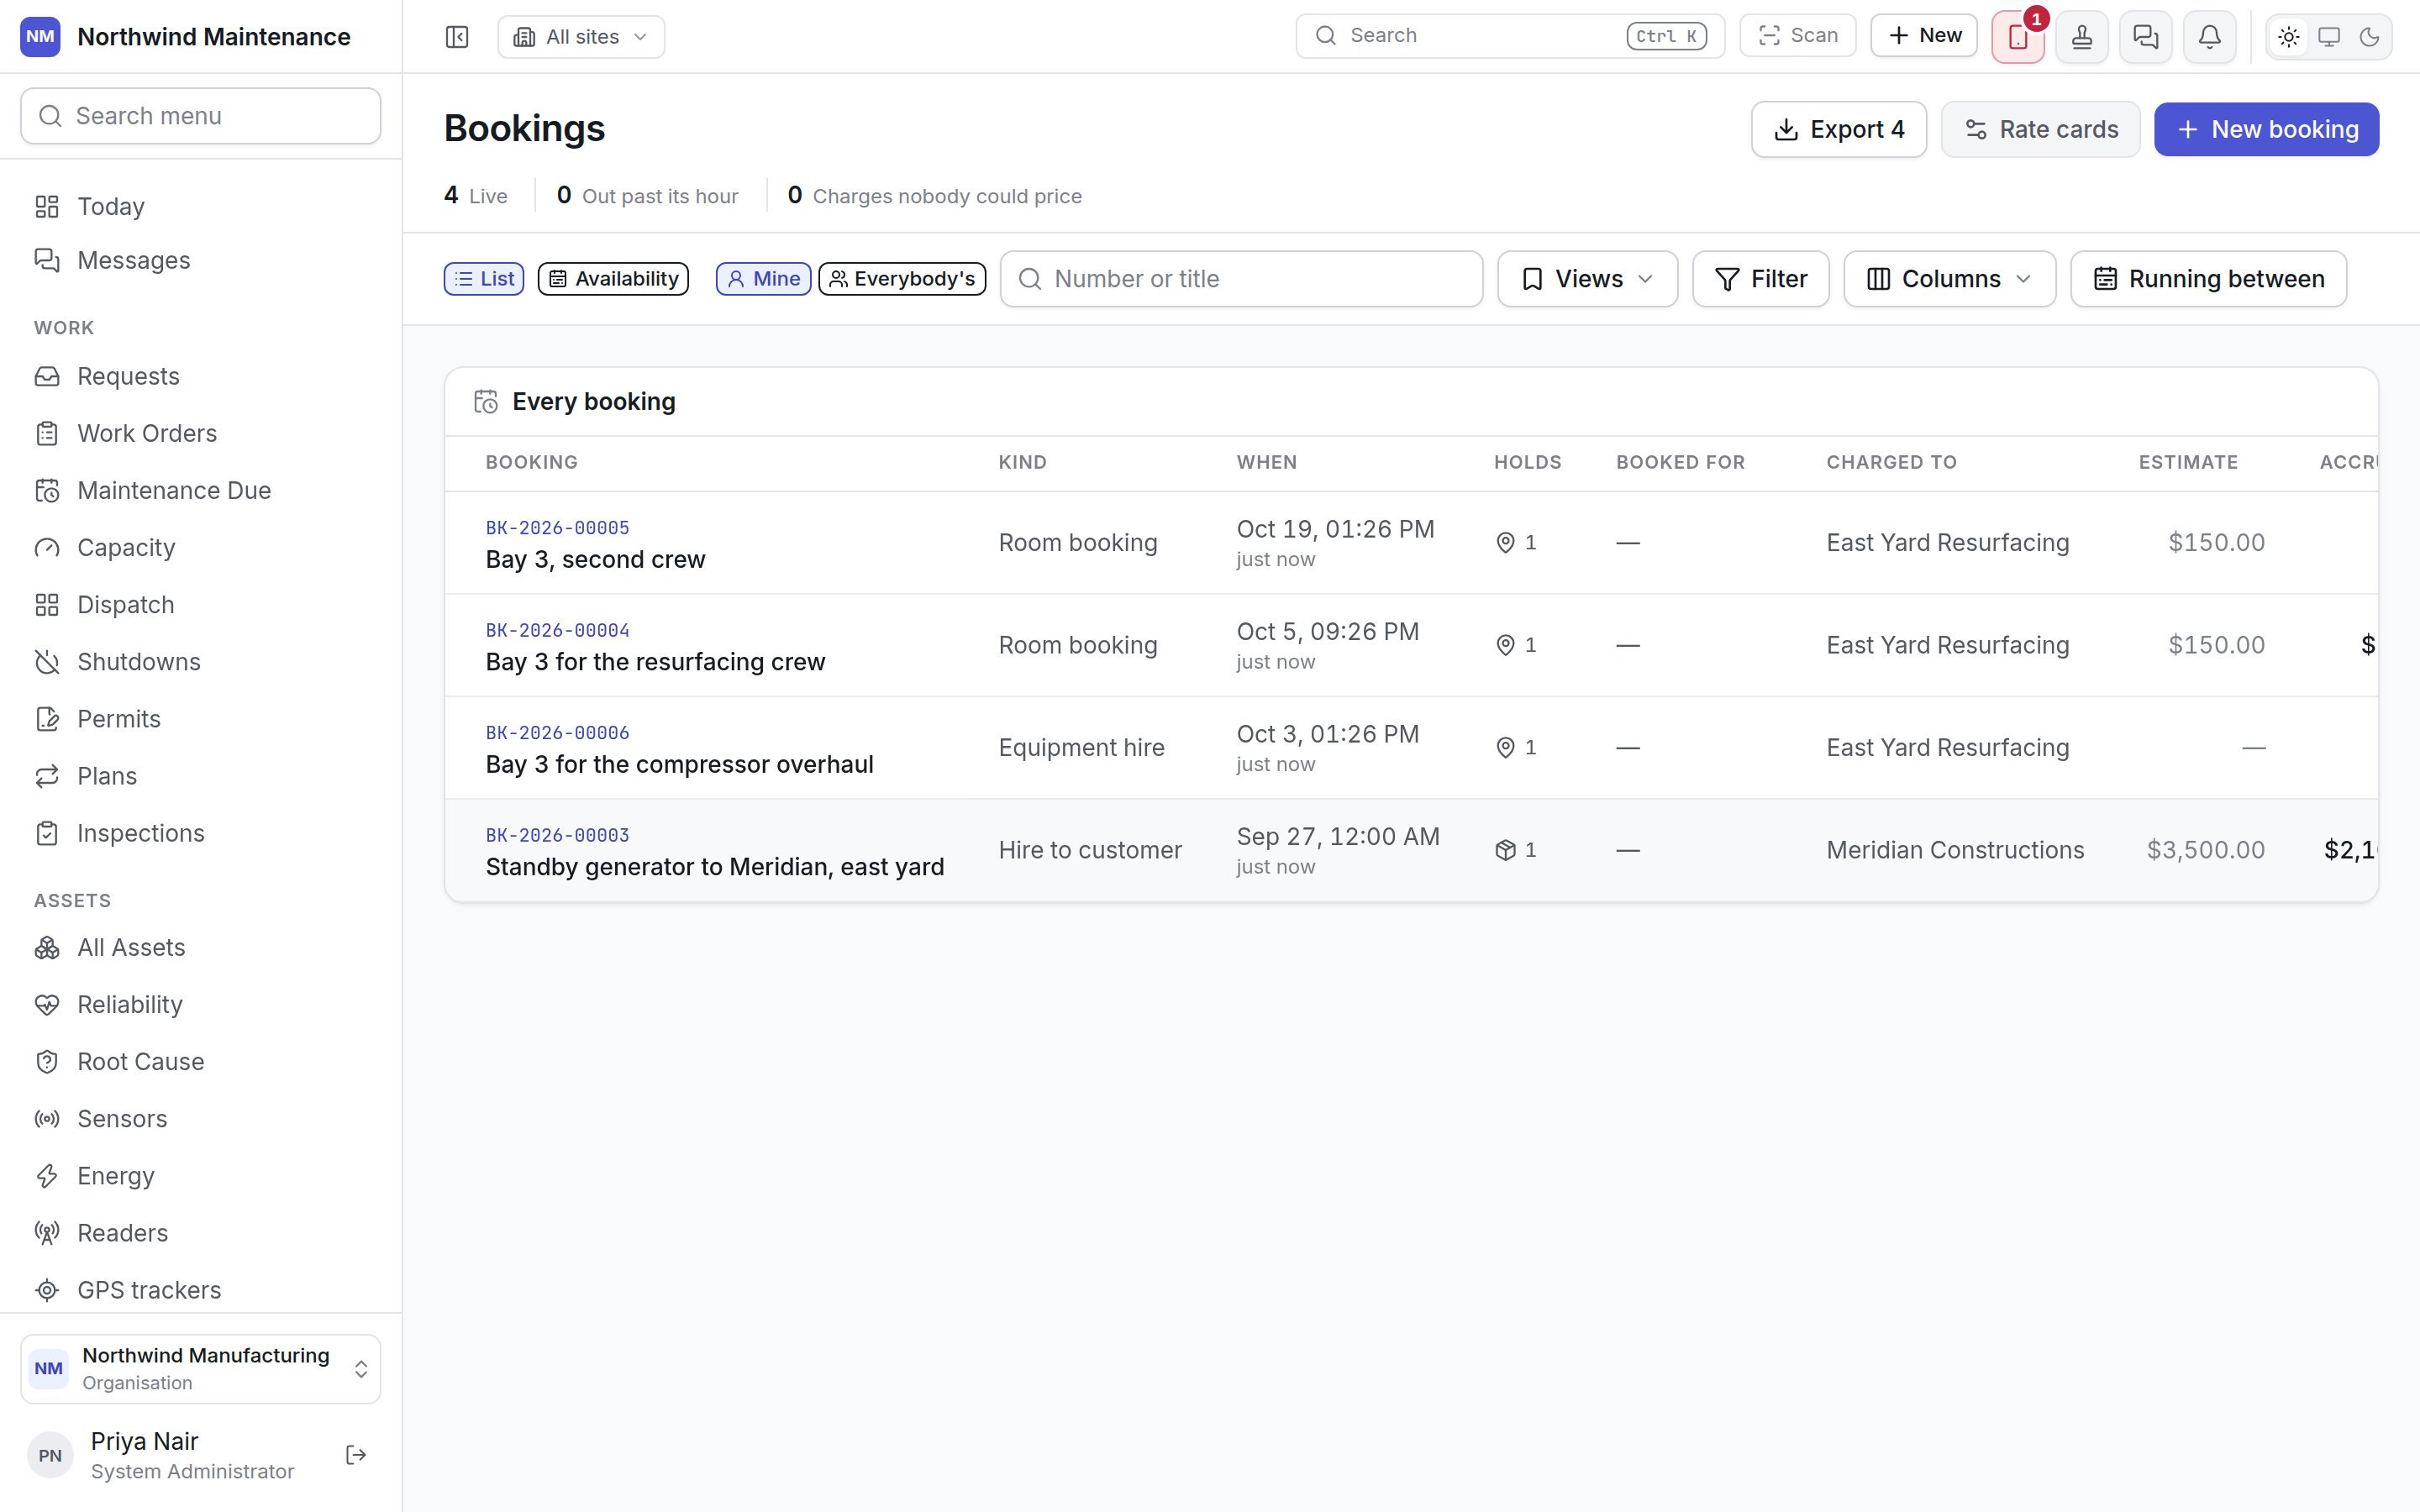Screen dimensions: 2420x1512
Task: Open the notifications bell
Action: coord(2210,37)
